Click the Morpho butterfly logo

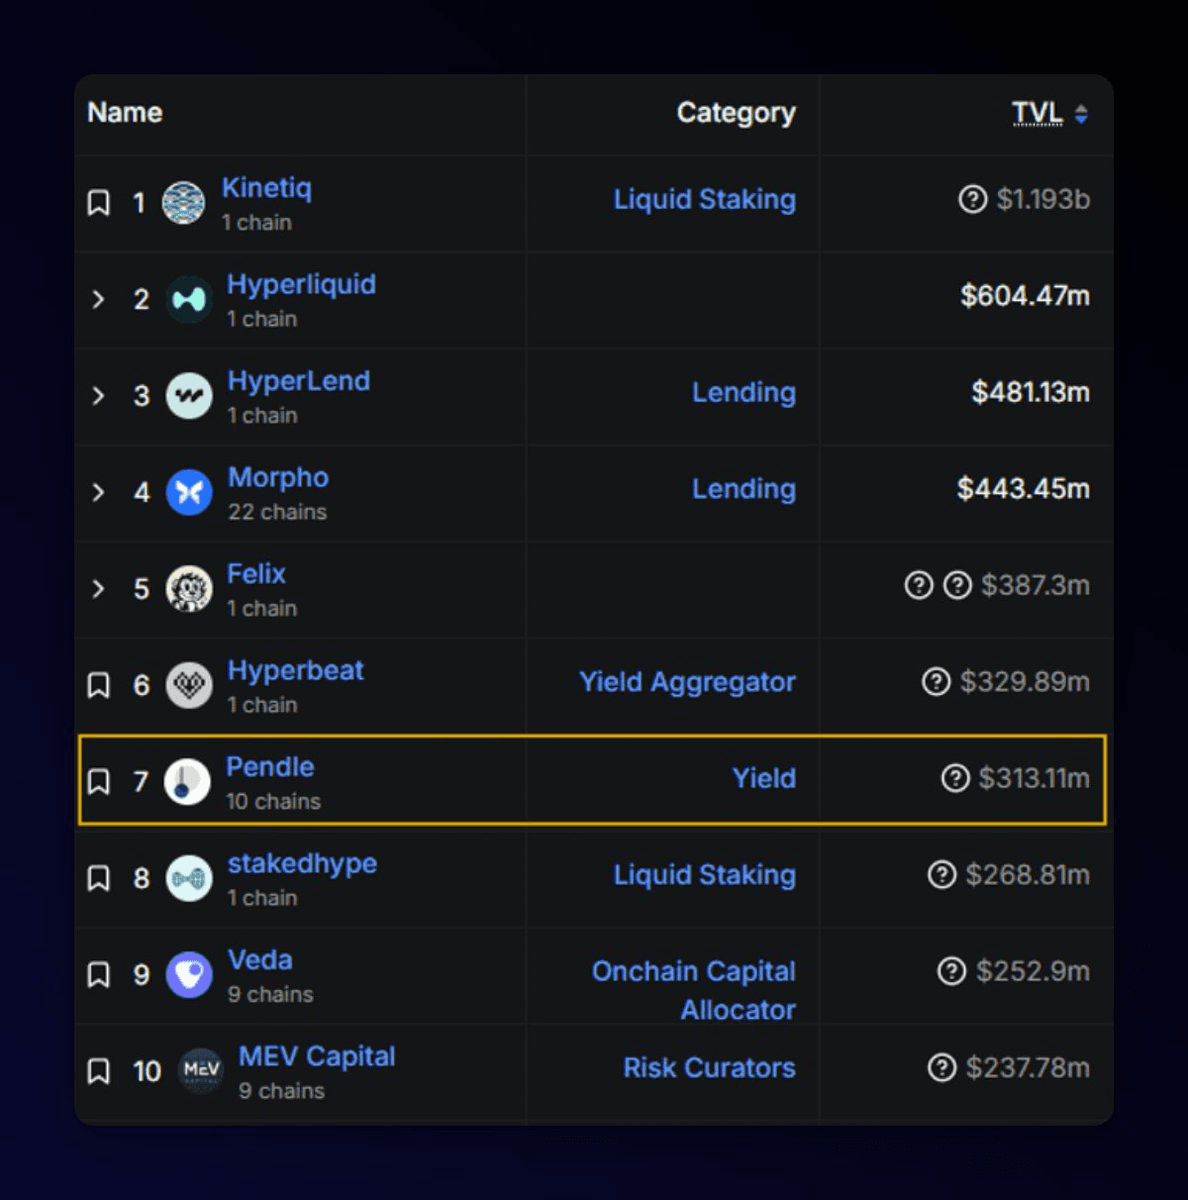pyautogui.click(x=189, y=492)
